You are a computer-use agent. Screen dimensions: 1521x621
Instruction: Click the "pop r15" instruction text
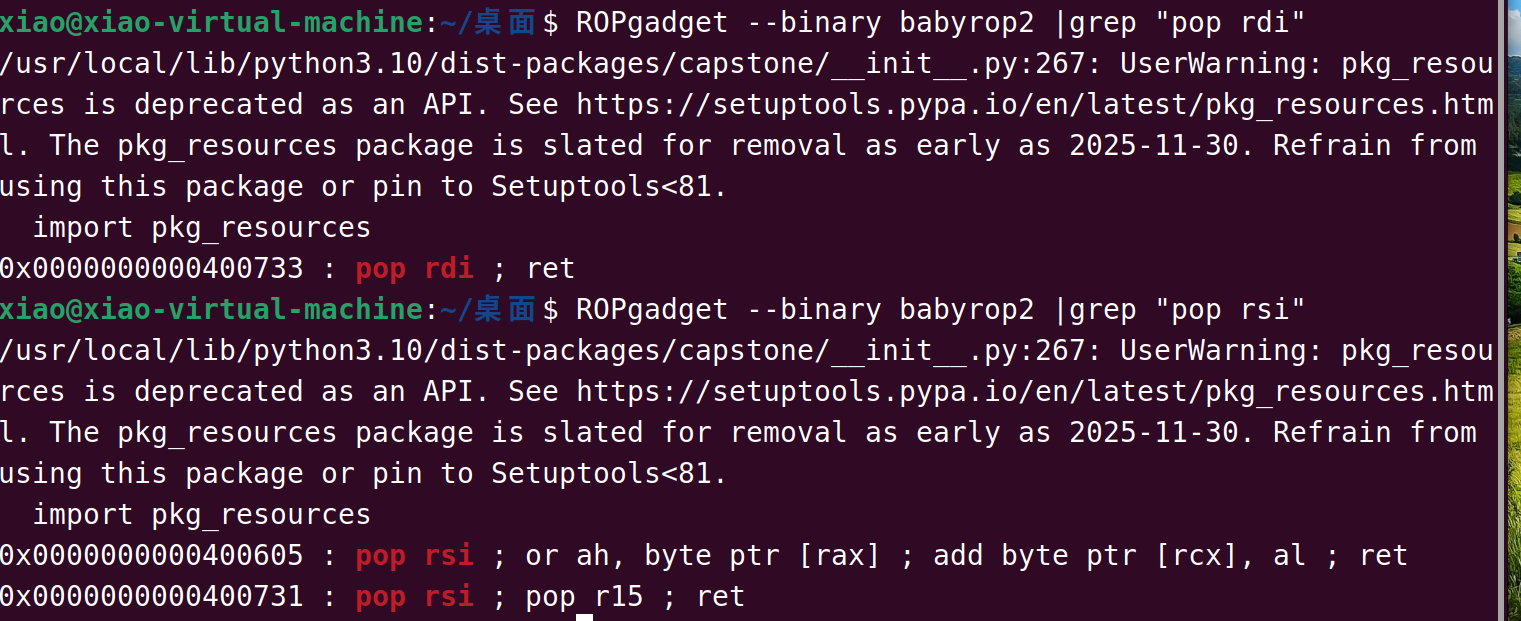584,597
